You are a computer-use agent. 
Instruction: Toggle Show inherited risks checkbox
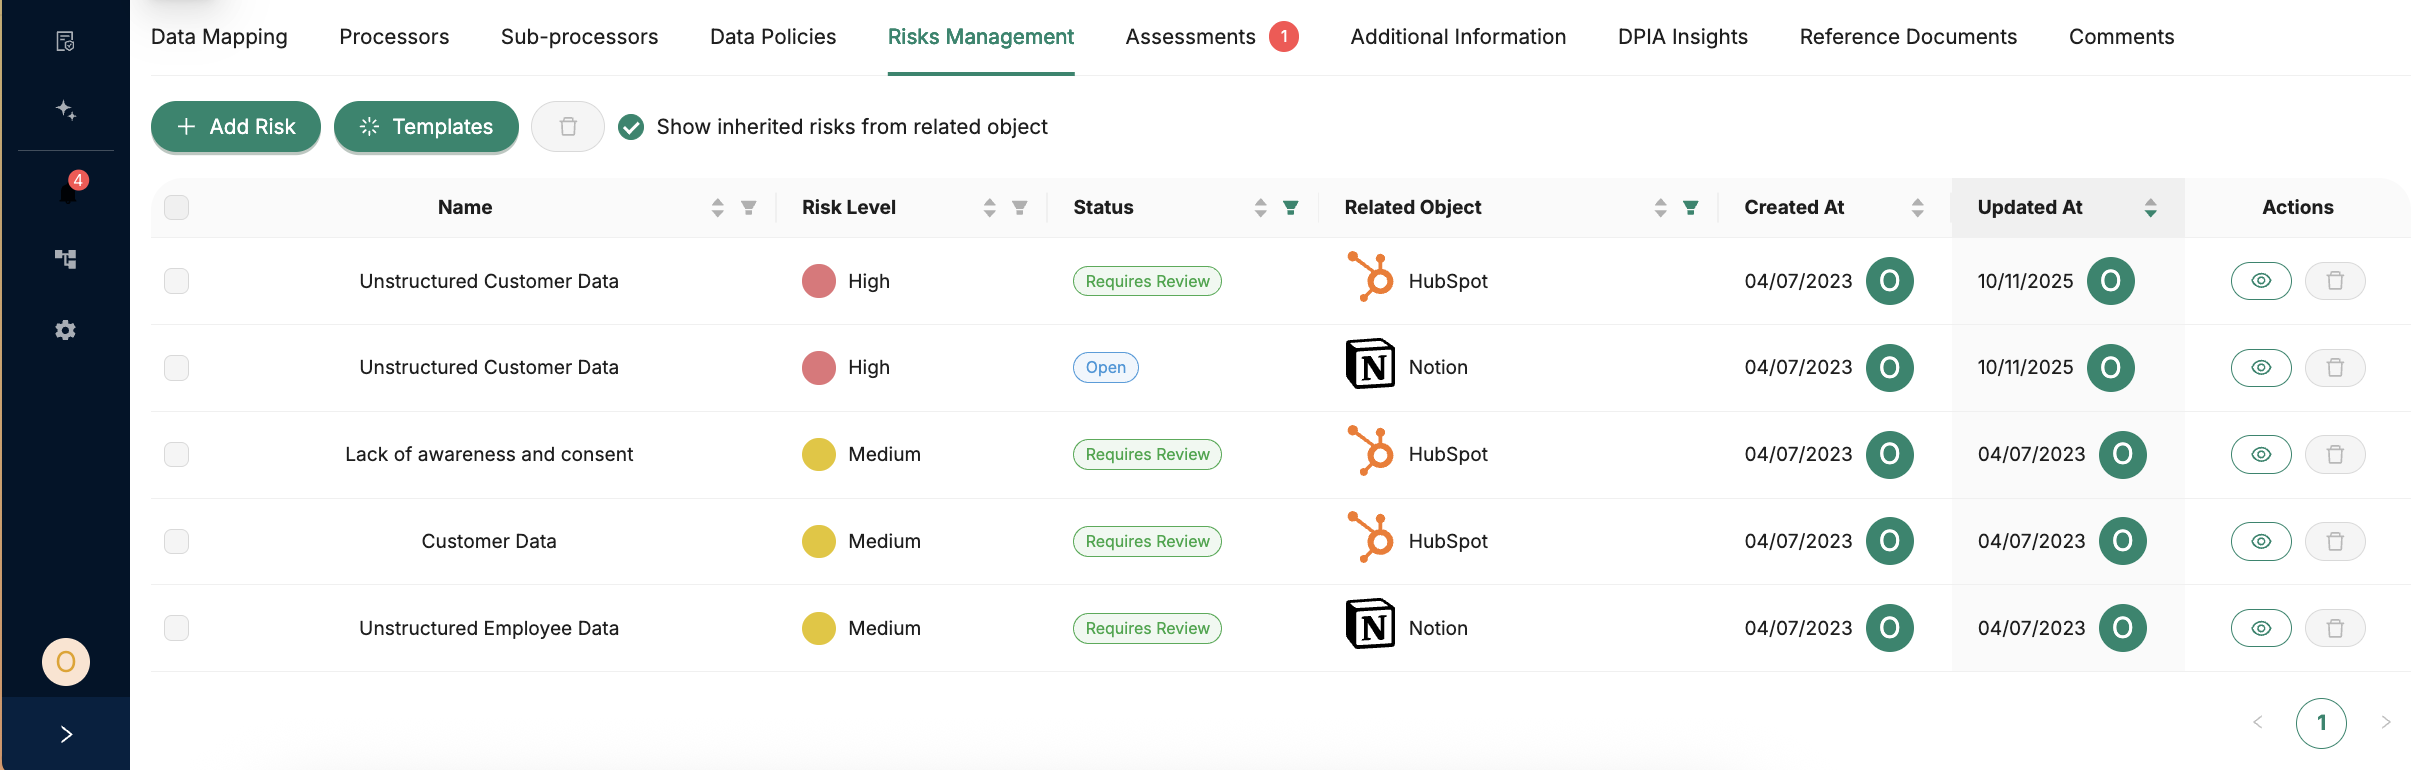click(x=631, y=127)
